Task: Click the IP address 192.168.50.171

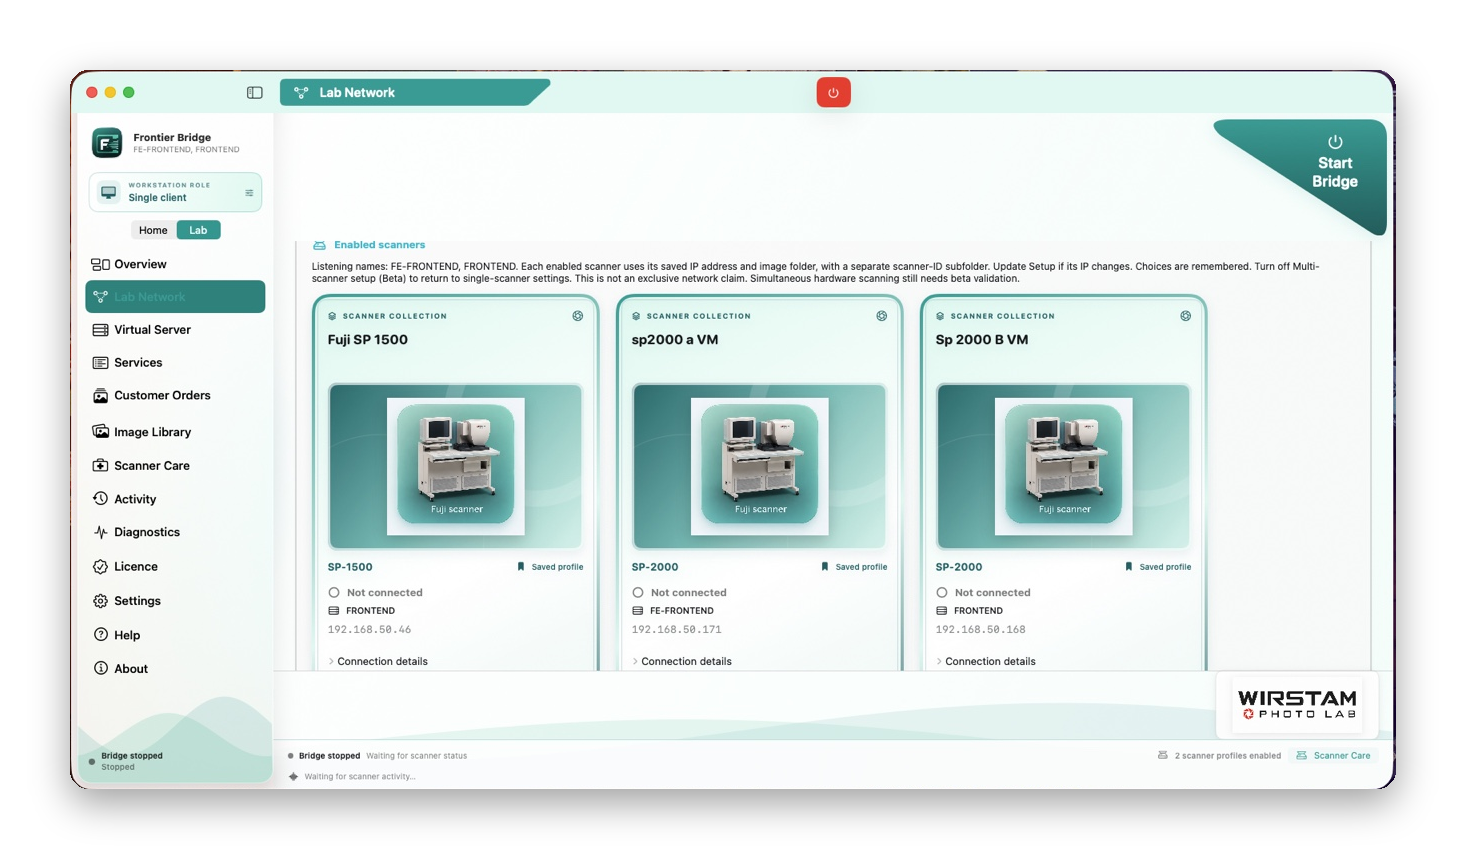Action: (677, 630)
